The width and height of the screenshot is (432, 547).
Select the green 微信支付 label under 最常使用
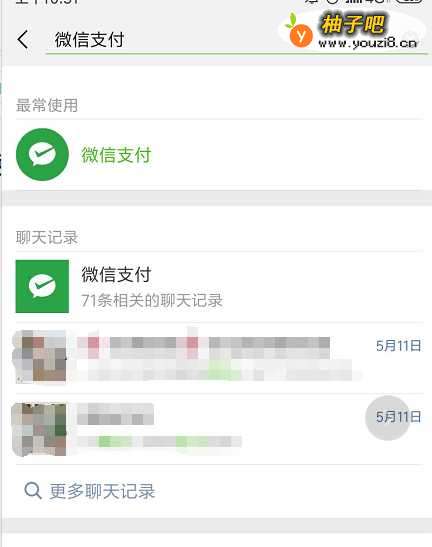point(116,155)
